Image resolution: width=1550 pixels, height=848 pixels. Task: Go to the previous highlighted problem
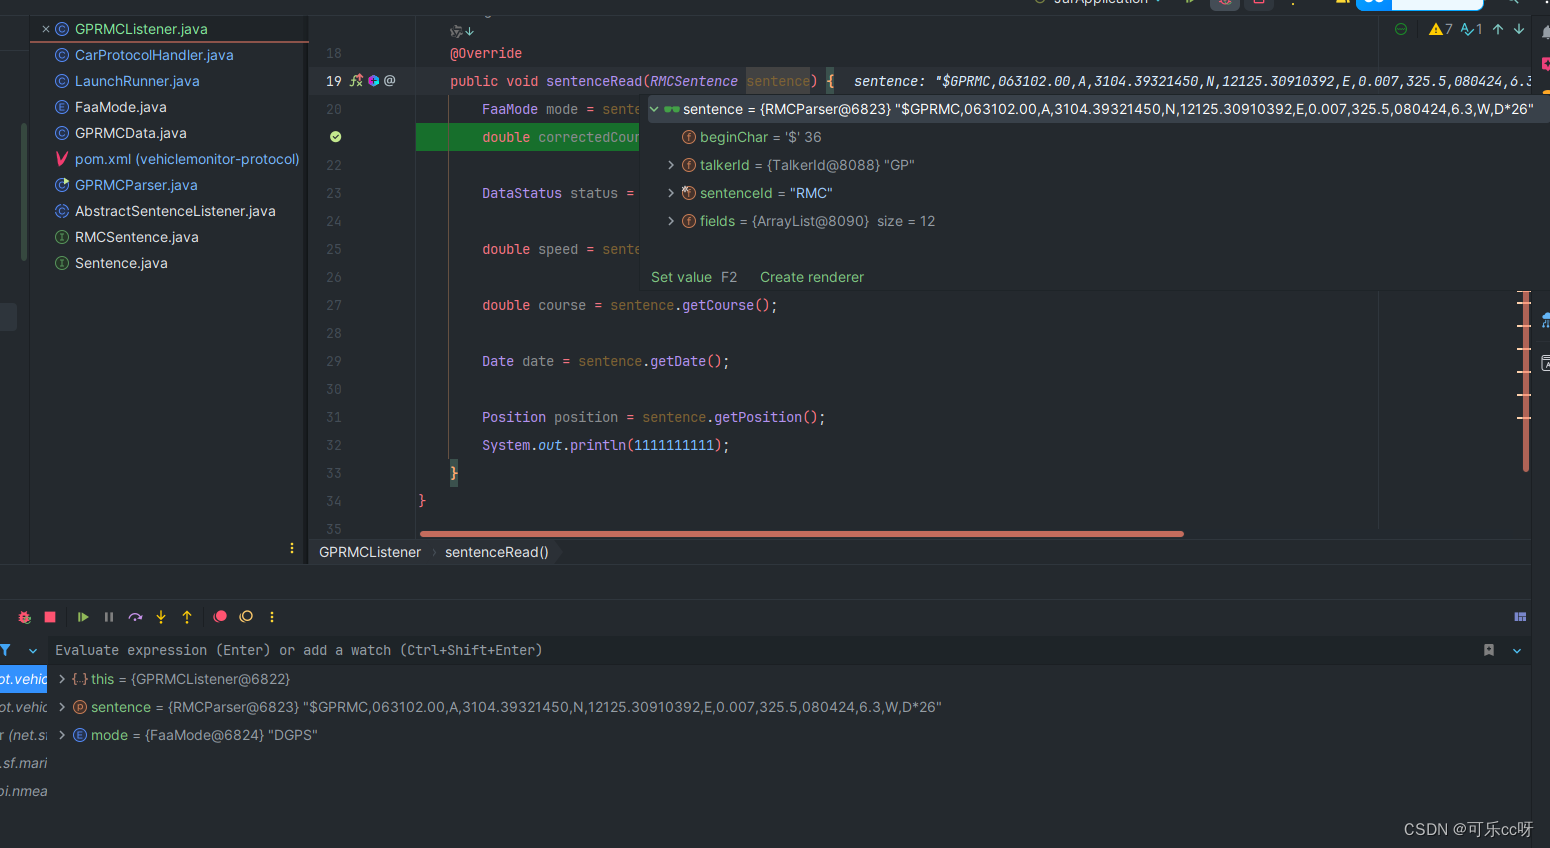point(1498,29)
